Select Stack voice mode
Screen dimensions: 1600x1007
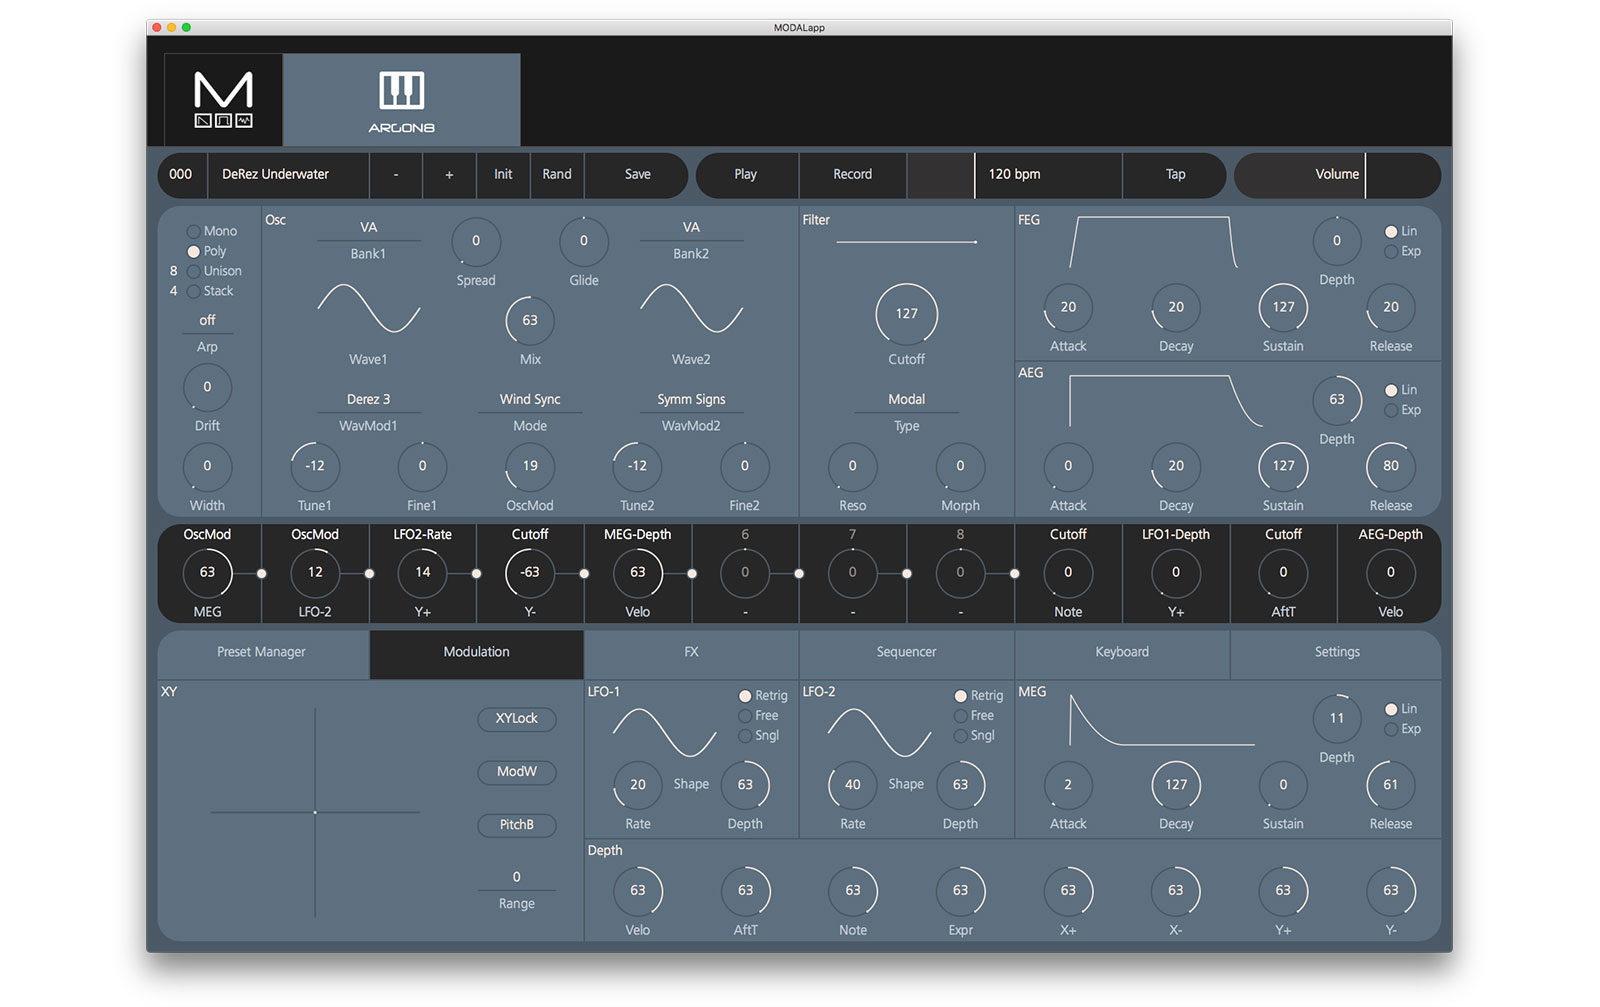click(x=210, y=291)
